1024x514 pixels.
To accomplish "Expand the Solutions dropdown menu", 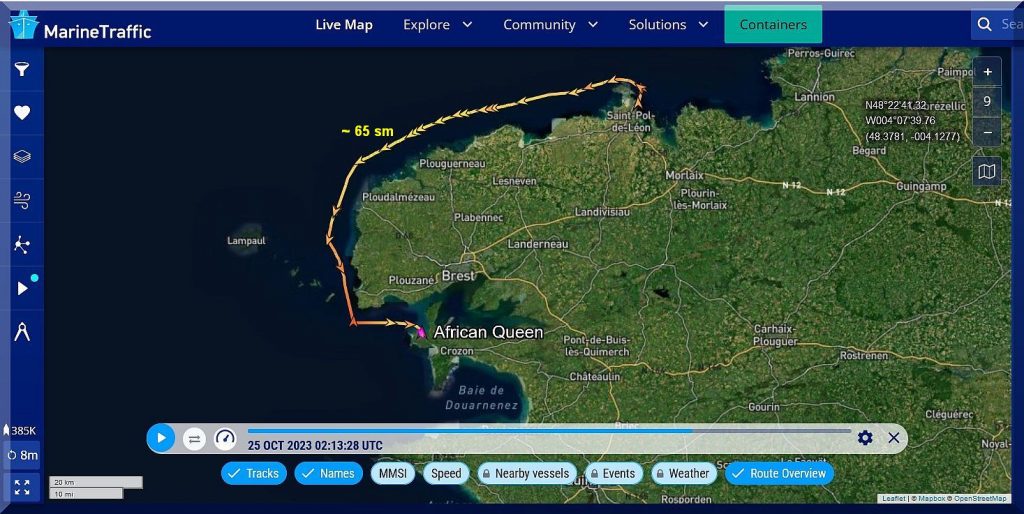I will tap(668, 24).
